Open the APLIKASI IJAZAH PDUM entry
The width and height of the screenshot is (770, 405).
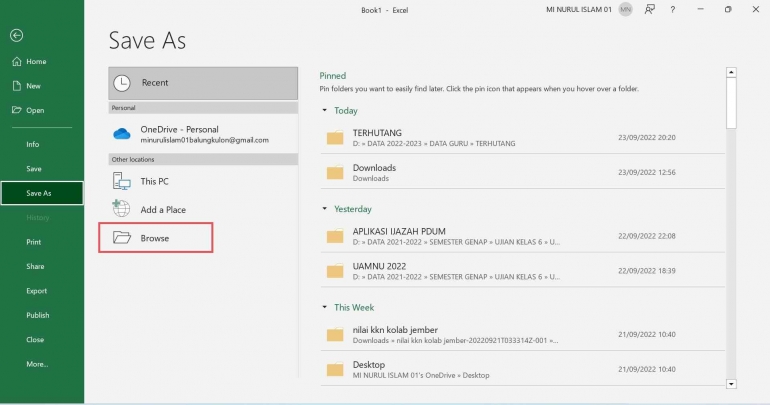[x=522, y=236]
